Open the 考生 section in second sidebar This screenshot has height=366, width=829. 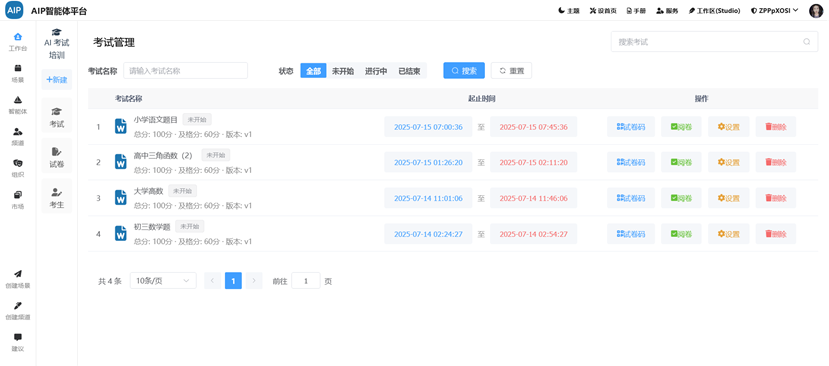(57, 197)
